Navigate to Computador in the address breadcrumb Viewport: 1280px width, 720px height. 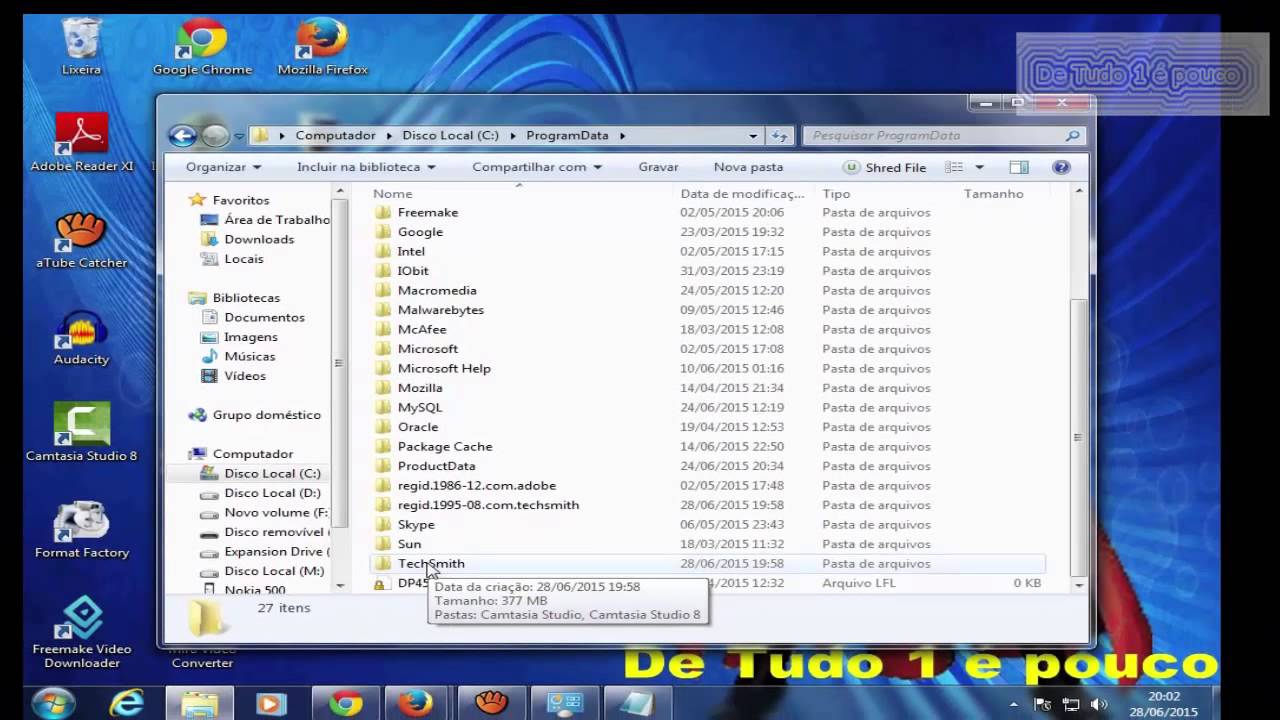(x=336, y=135)
